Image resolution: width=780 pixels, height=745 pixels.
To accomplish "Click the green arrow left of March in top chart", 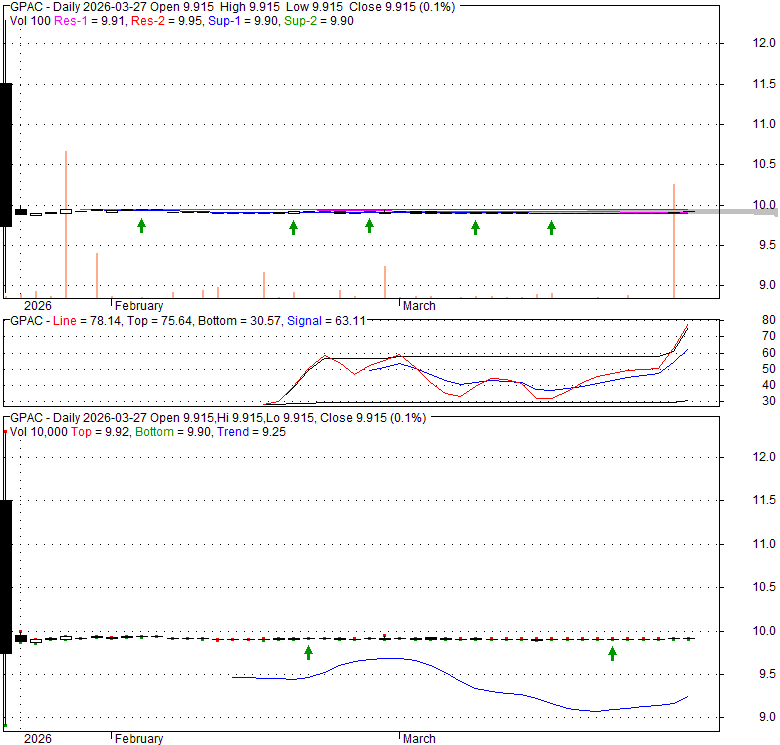I will pyautogui.click(x=369, y=226).
